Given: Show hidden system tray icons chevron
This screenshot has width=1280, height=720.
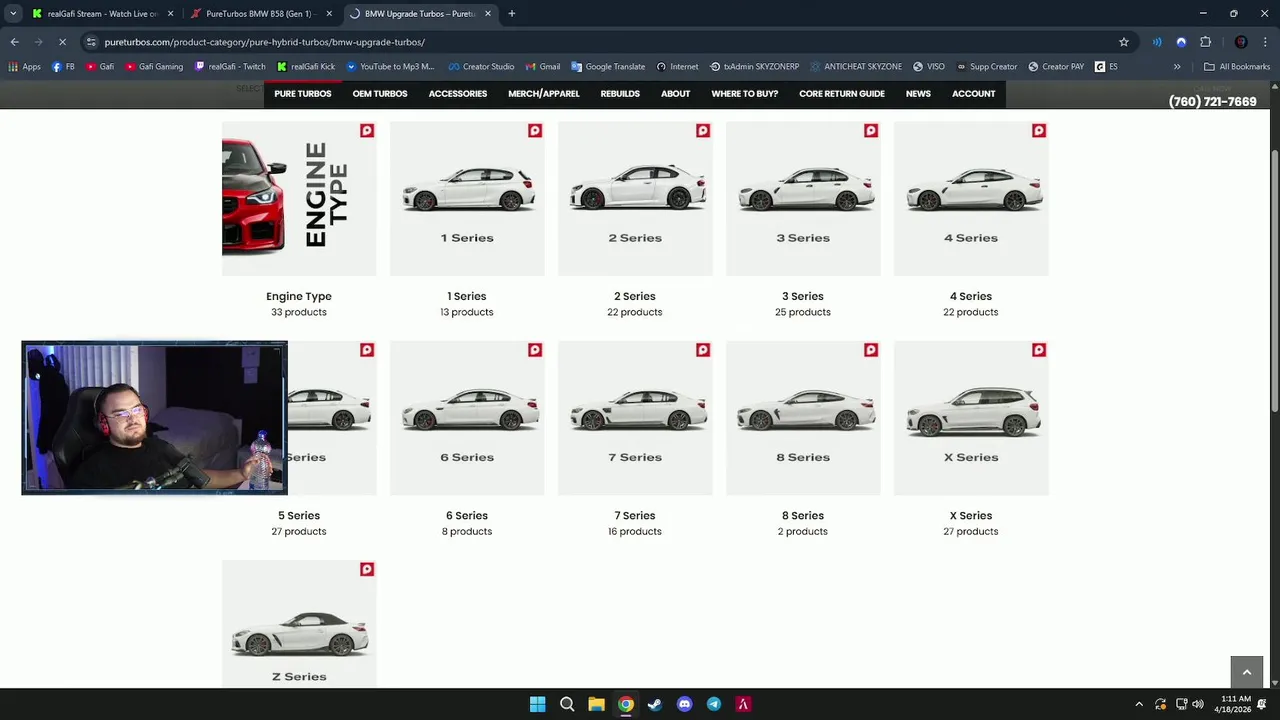Looking at the screenshot, I should tap(1139, 704).
